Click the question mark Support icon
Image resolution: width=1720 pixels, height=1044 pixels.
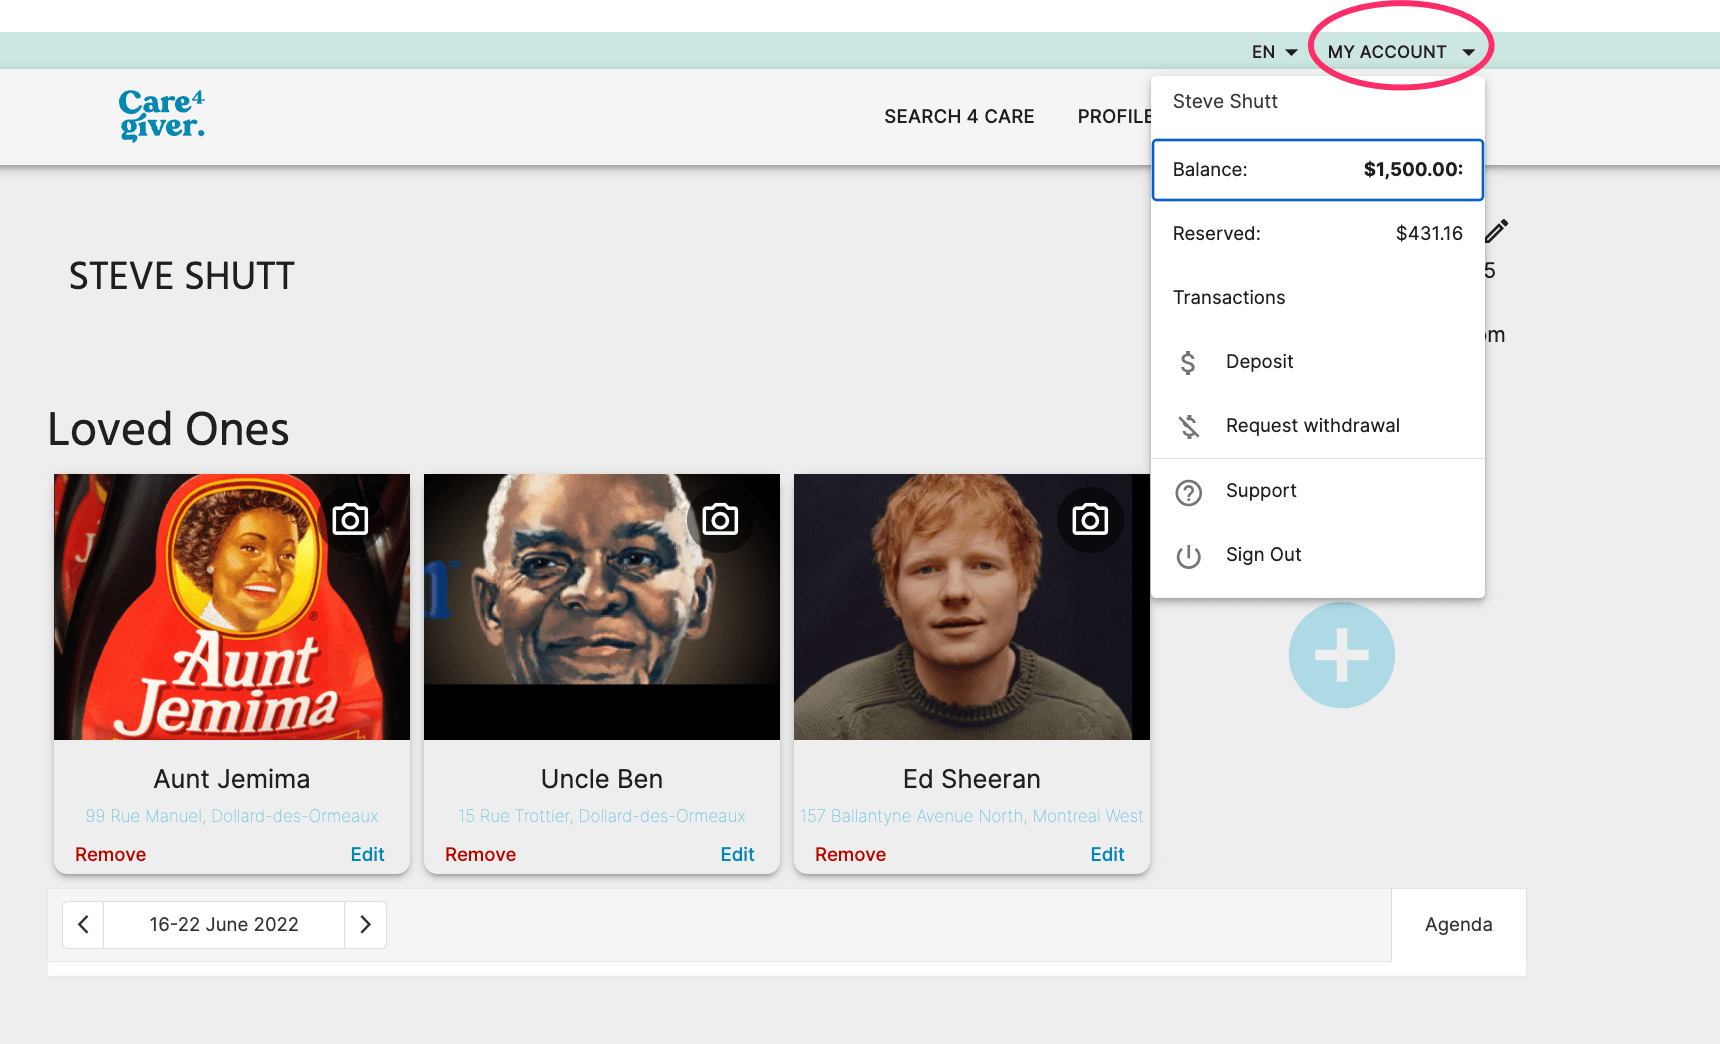coord(1188,492)
